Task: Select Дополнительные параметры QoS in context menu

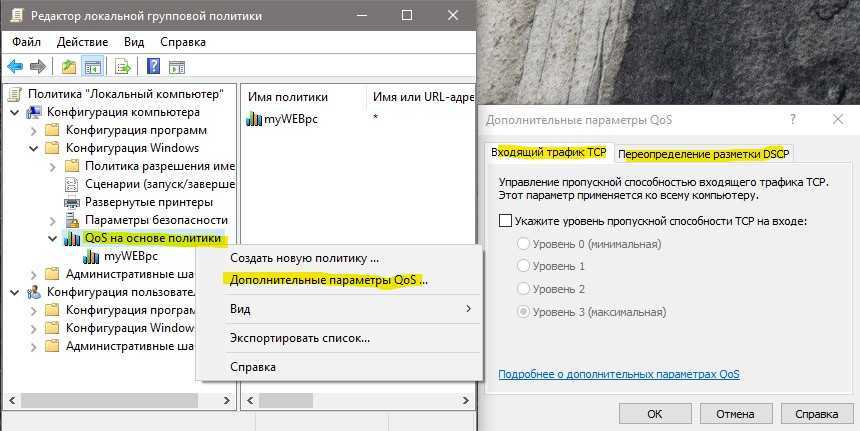Action: click(328, 280)
